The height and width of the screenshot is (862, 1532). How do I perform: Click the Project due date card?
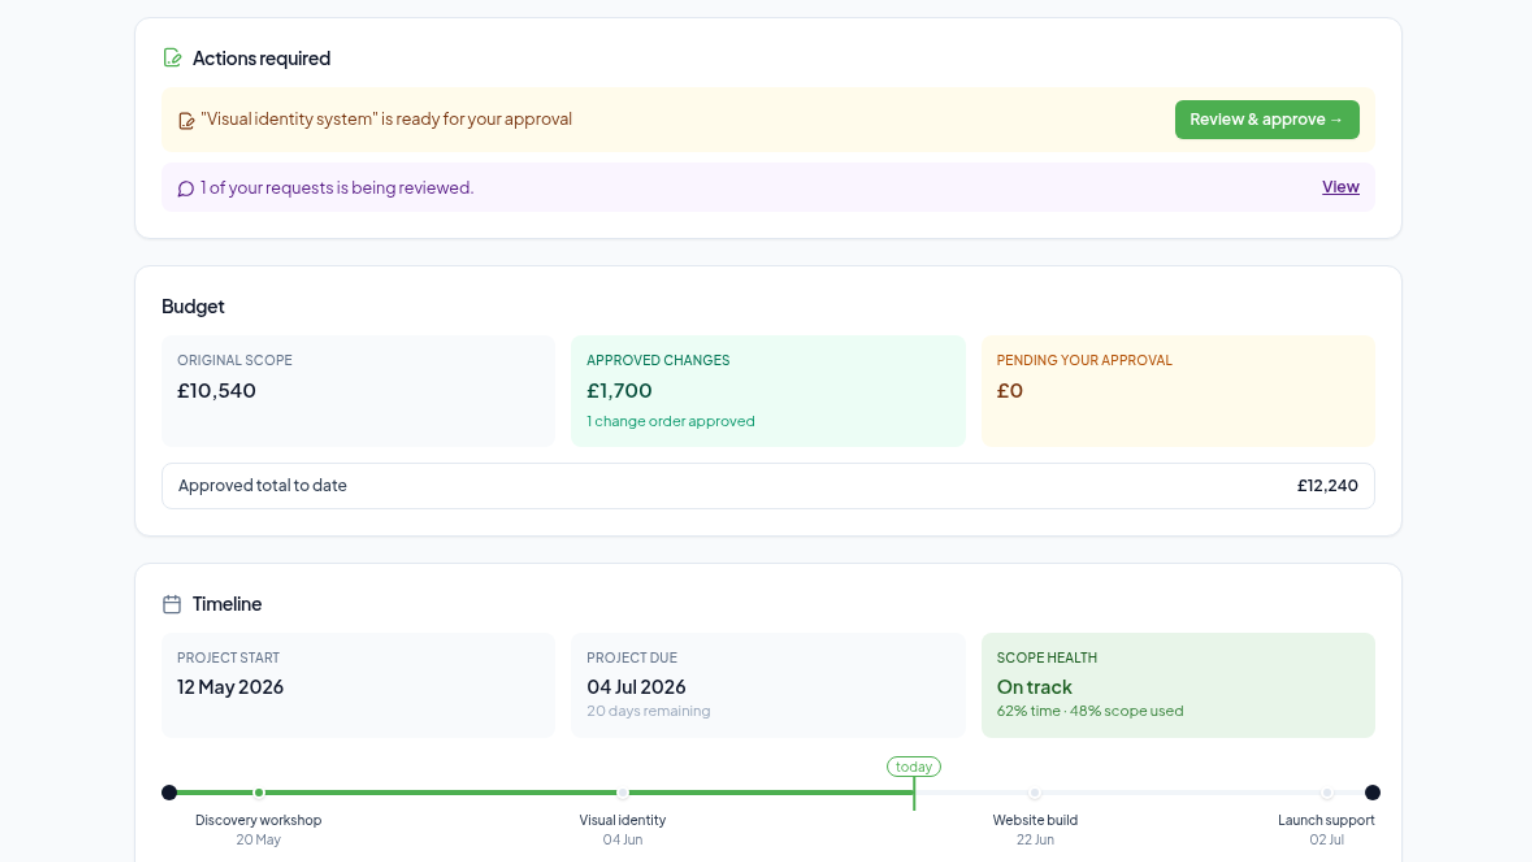pyautogui.click(x=768, y=685)
